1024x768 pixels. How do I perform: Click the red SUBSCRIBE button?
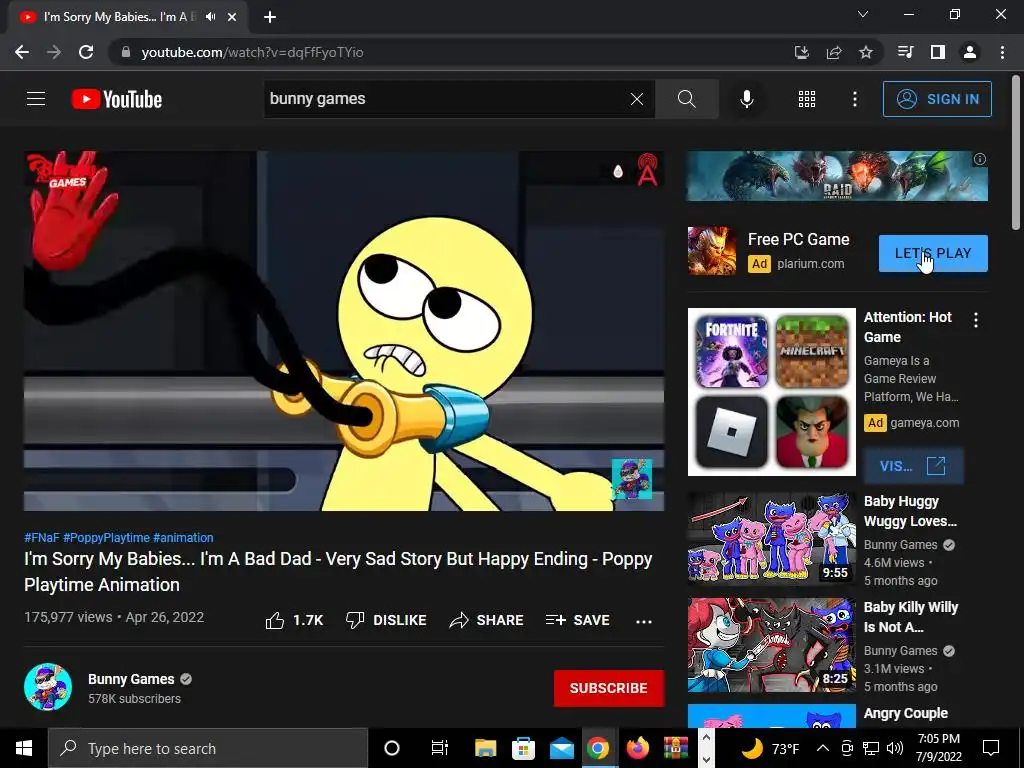pos(609,688)
